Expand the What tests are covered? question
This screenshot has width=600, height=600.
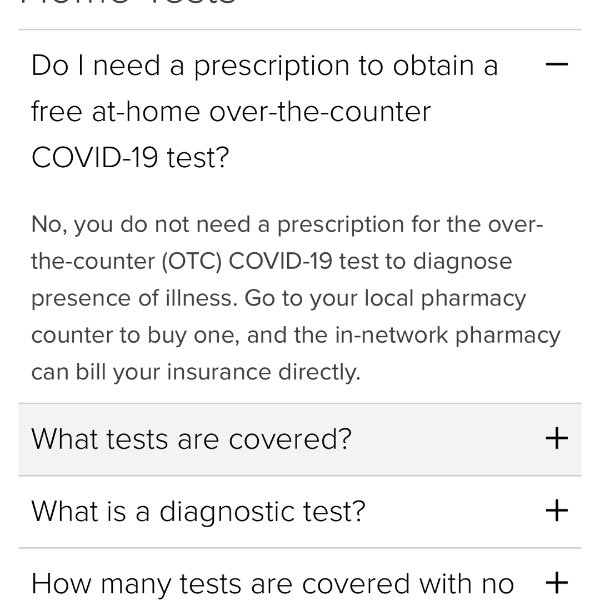191,439
